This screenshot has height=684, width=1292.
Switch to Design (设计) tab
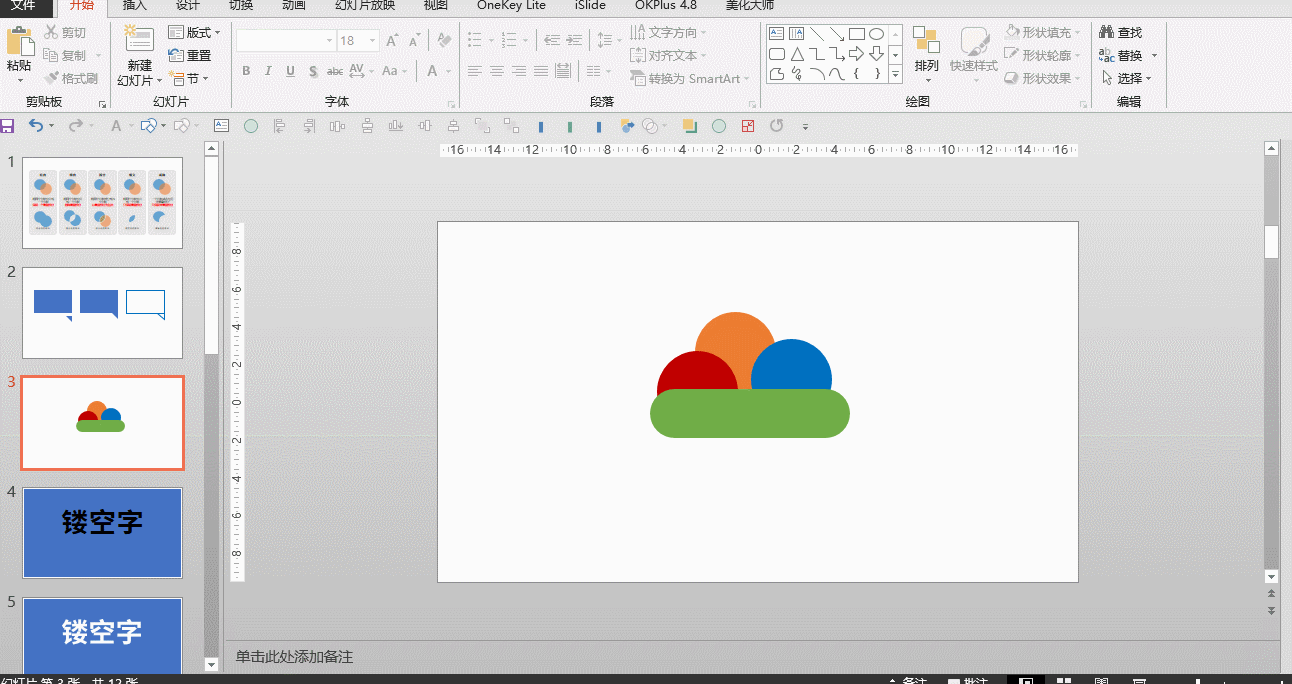[188, 5]
